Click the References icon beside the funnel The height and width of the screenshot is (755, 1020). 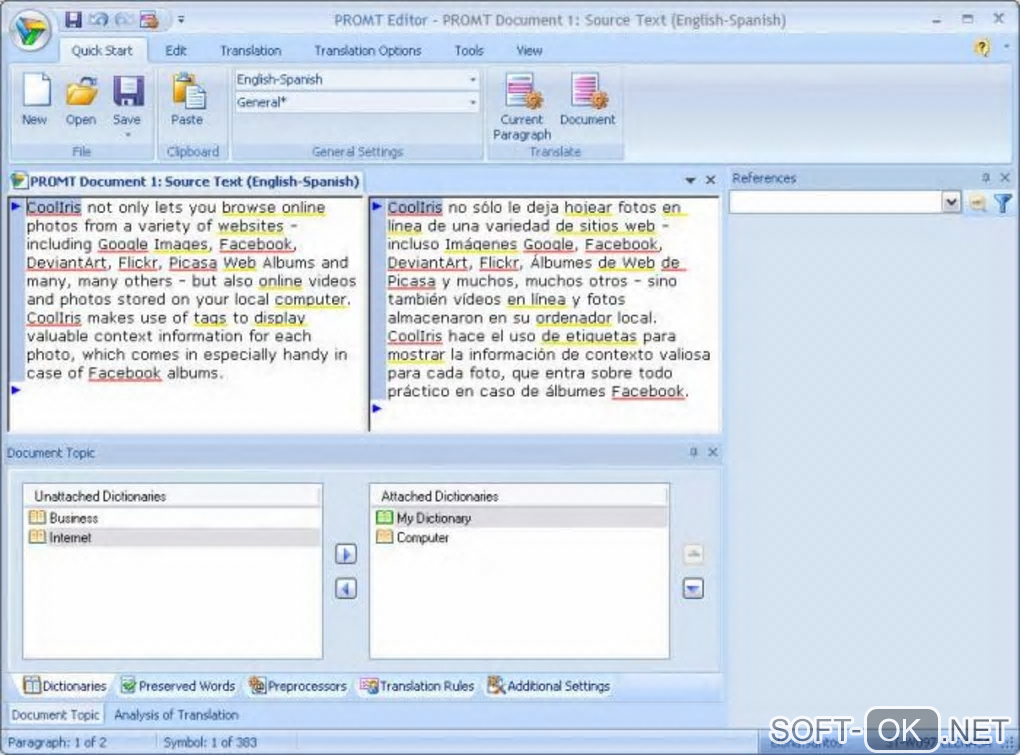tap(977, 204)
